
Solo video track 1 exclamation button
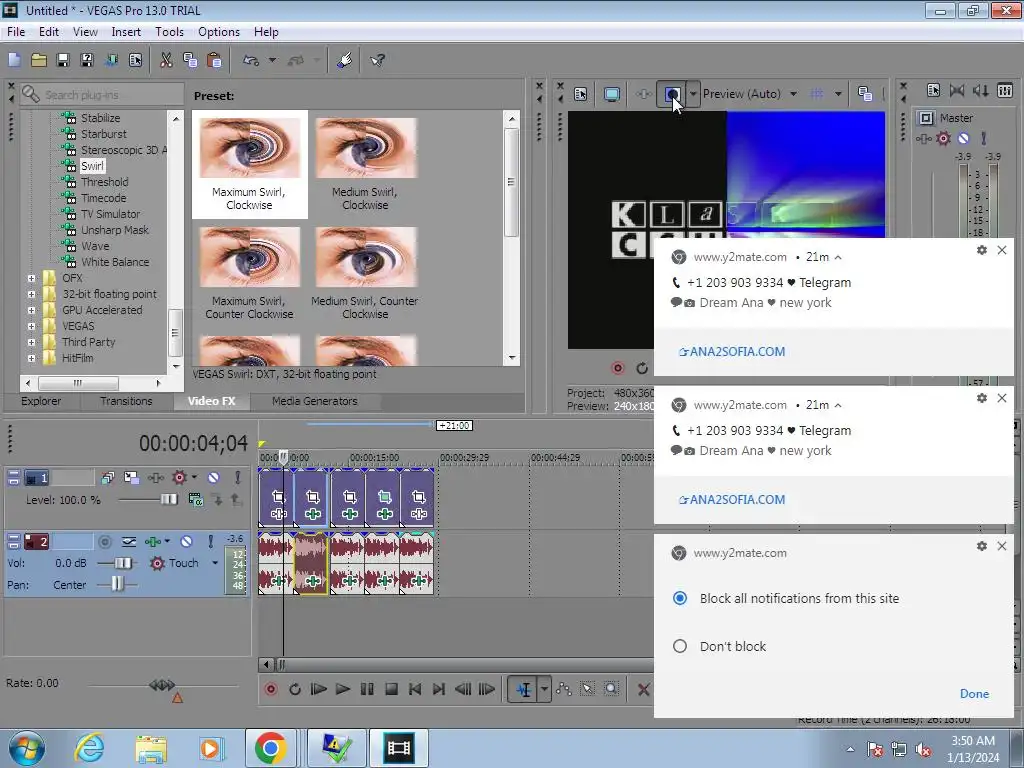238,478
